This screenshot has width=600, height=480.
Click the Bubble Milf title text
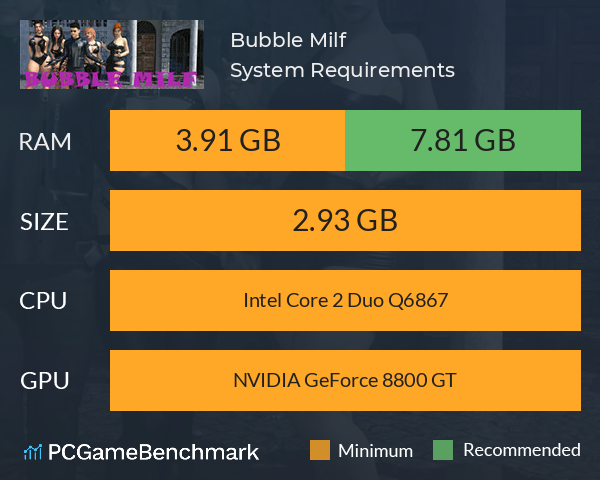click(288, 40)
